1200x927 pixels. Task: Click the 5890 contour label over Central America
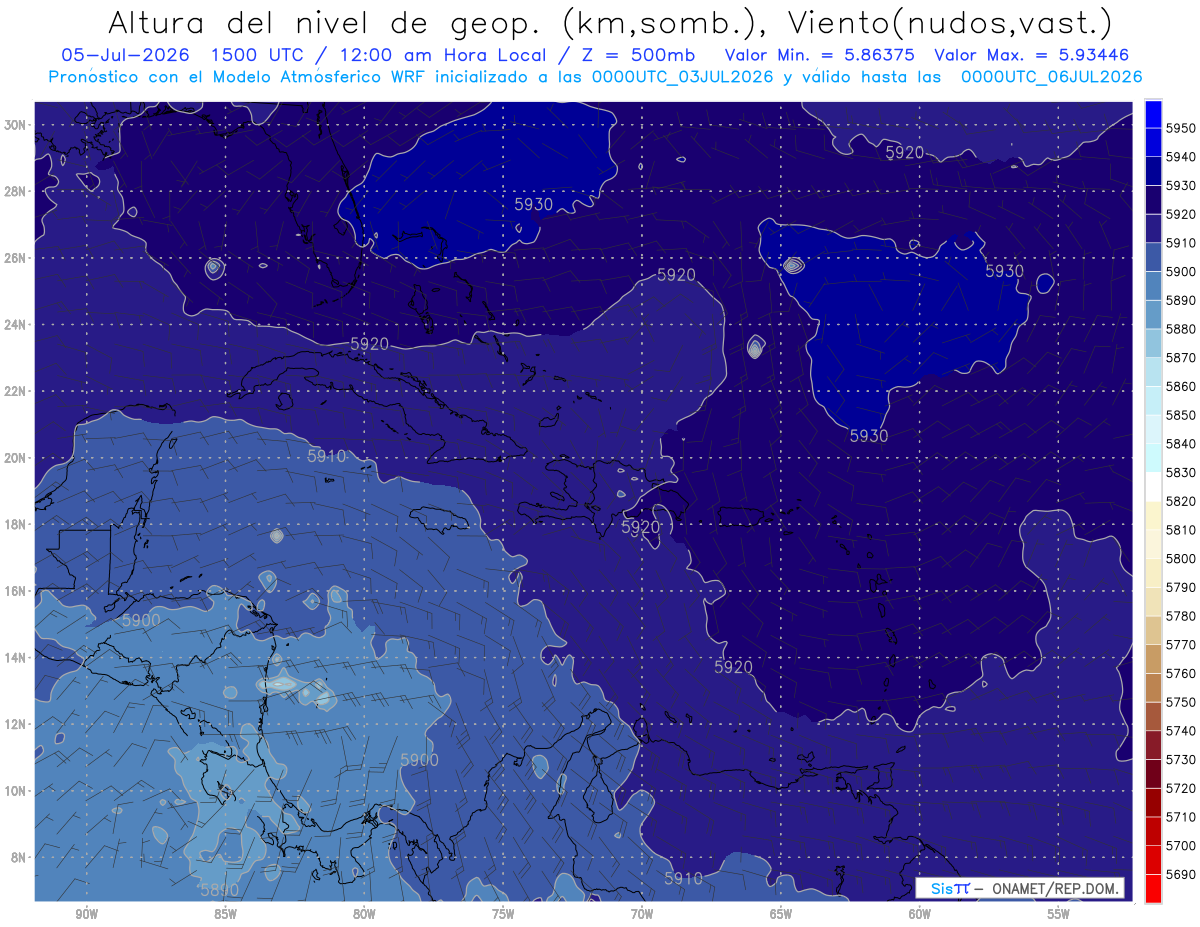click(219, 890)
